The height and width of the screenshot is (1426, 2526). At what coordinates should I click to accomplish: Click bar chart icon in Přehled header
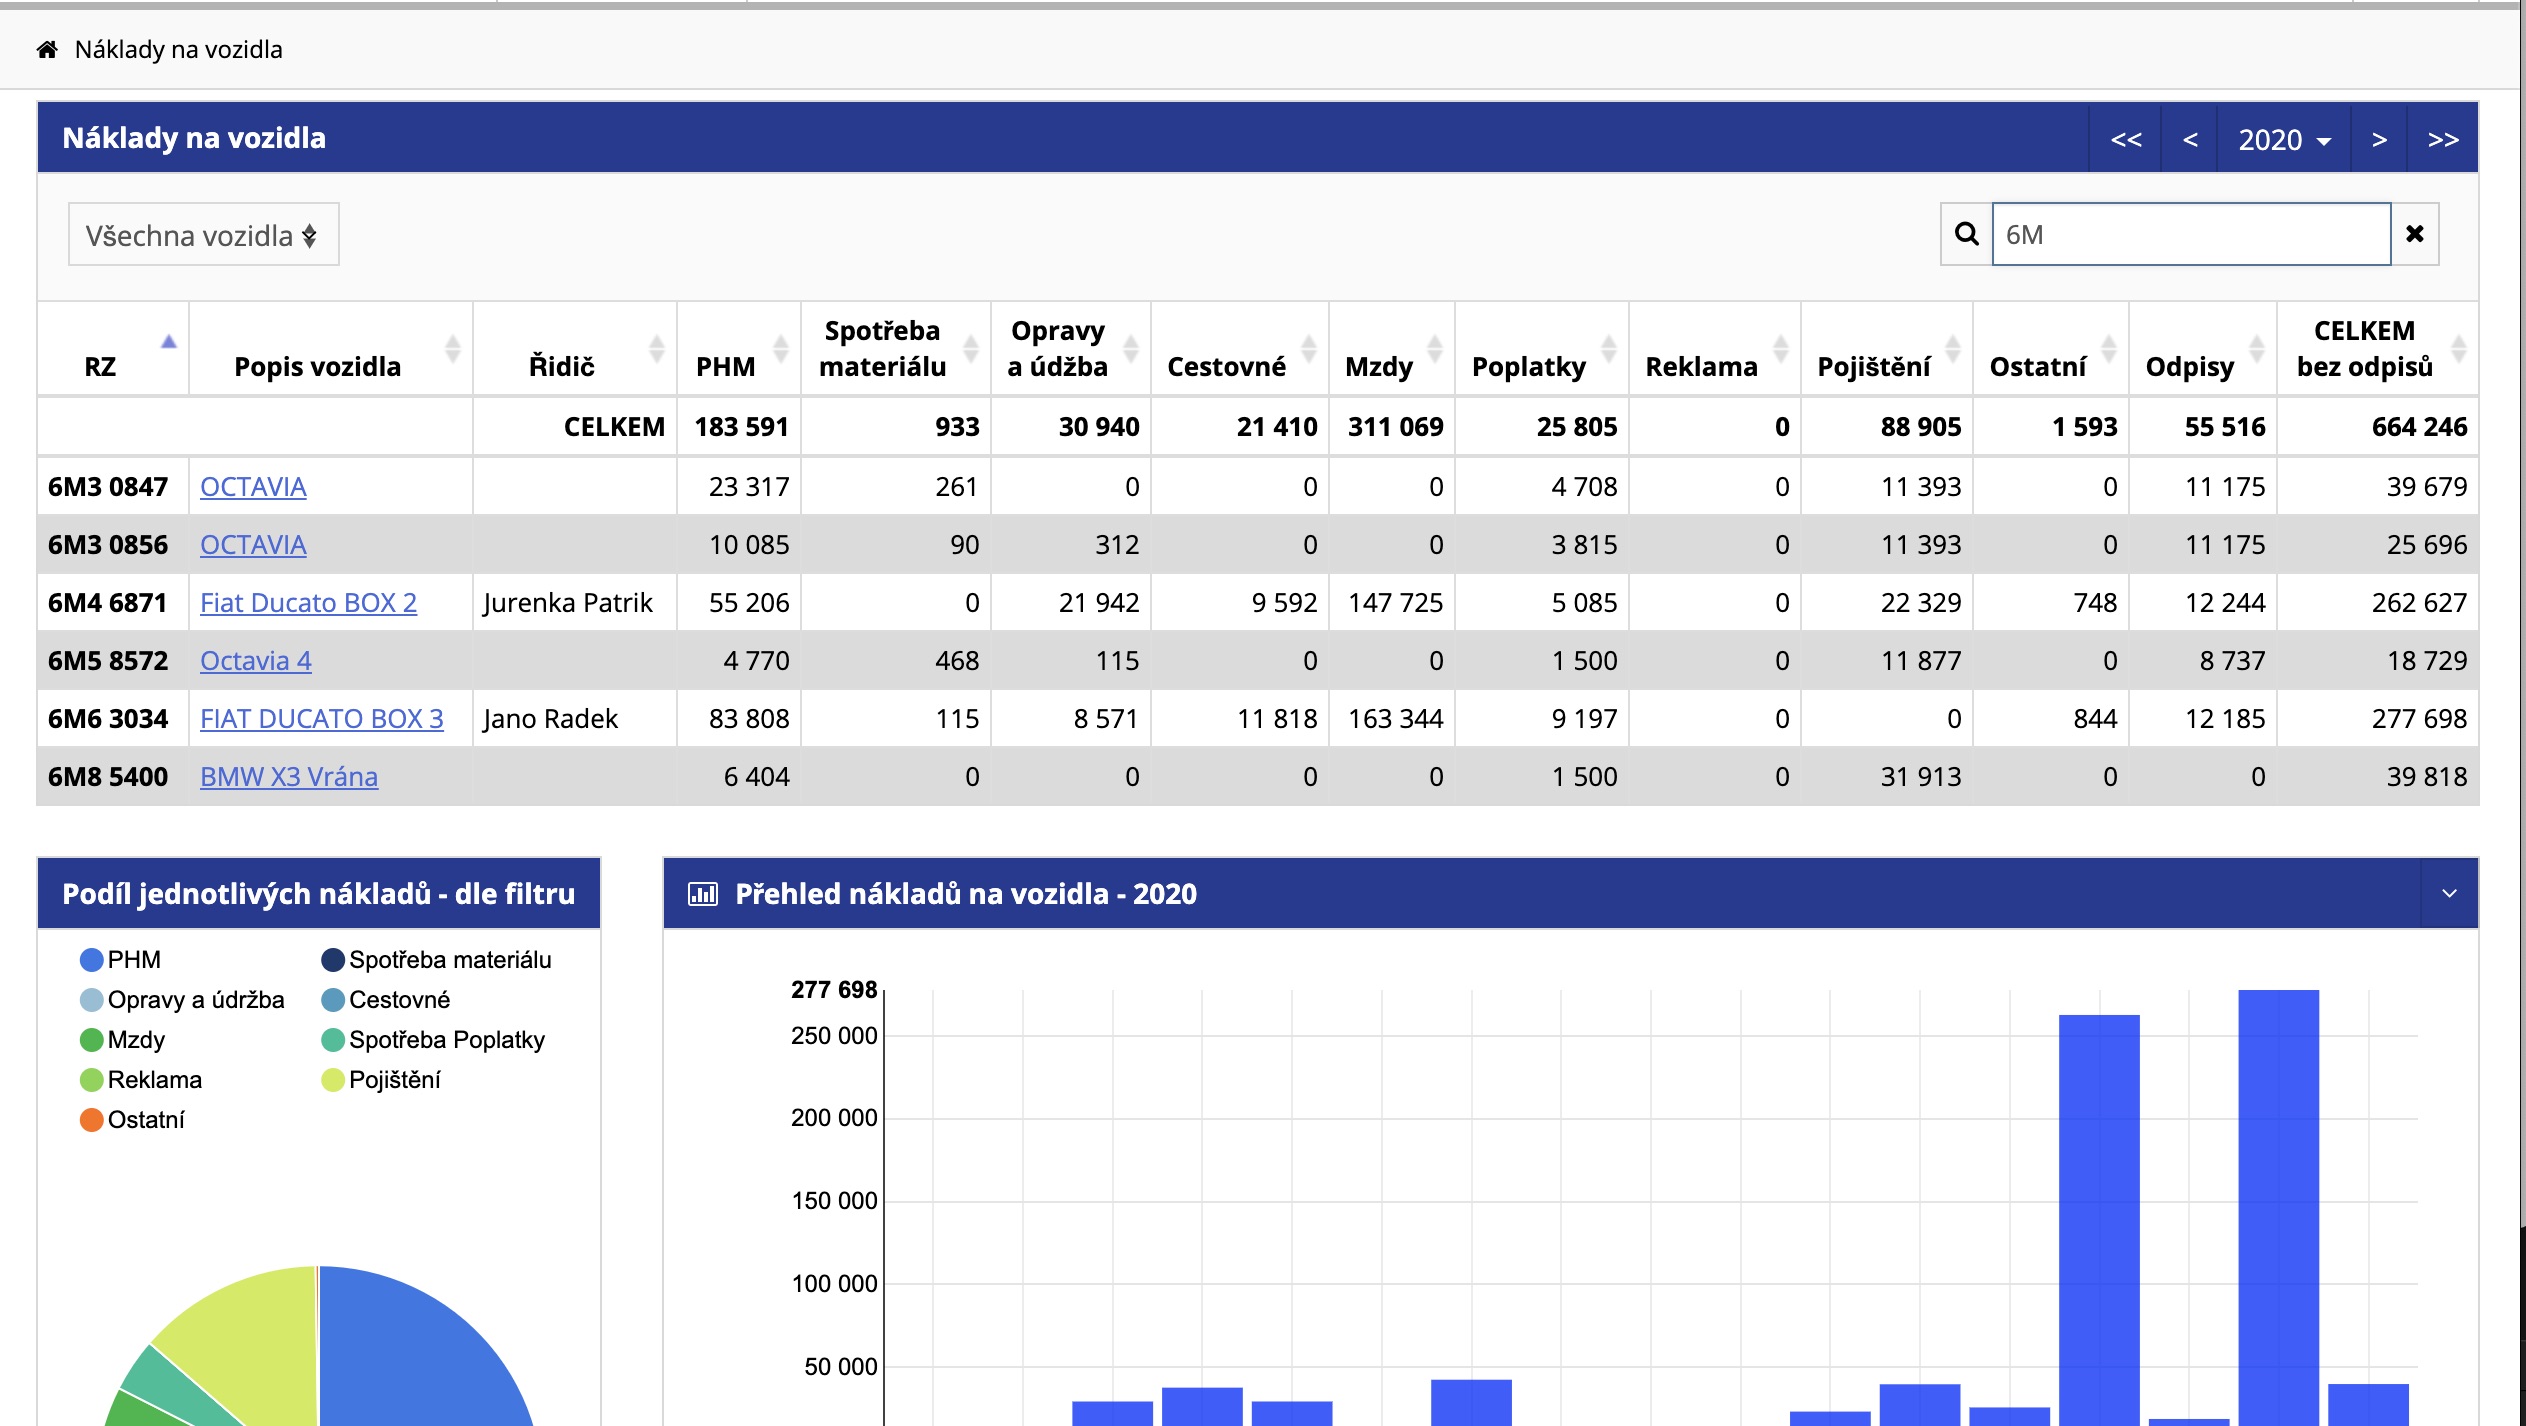coord(703,893)
